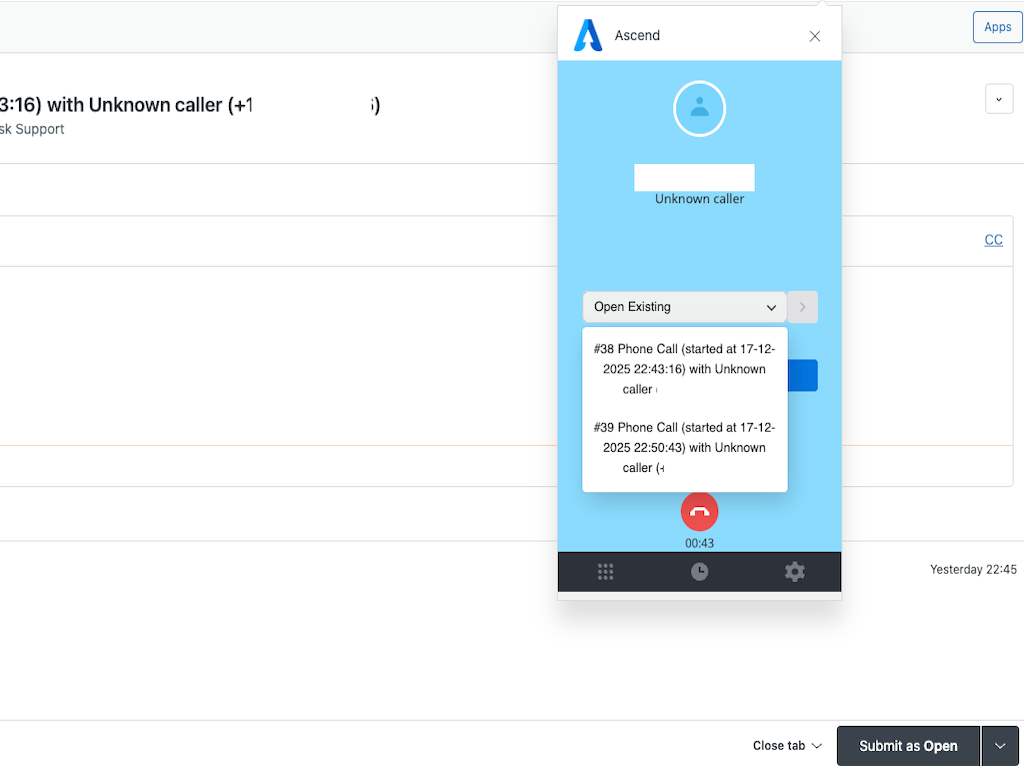The width and height of the screenshot is (1024, 768).
Task: Close the Ascend widget panel
Action: point(815,36)
